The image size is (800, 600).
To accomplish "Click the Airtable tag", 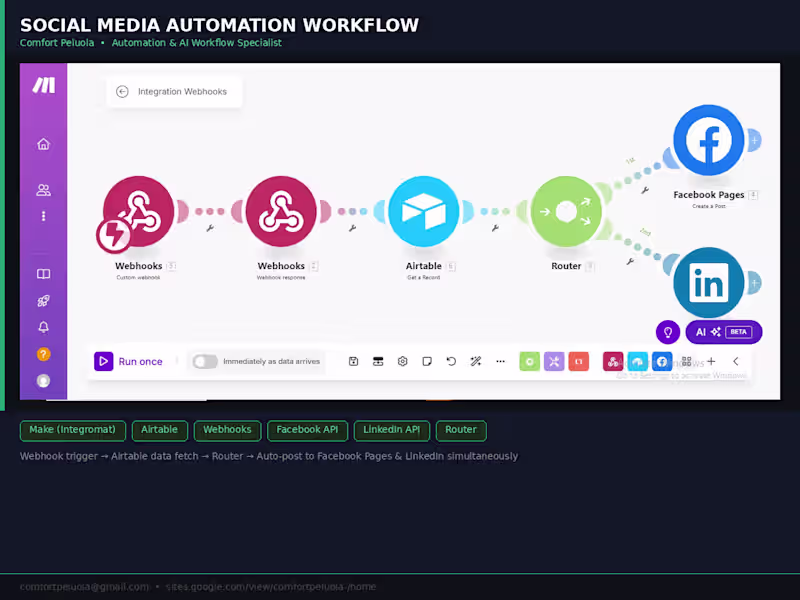I will pyautogui.click(x=160, y=430).
